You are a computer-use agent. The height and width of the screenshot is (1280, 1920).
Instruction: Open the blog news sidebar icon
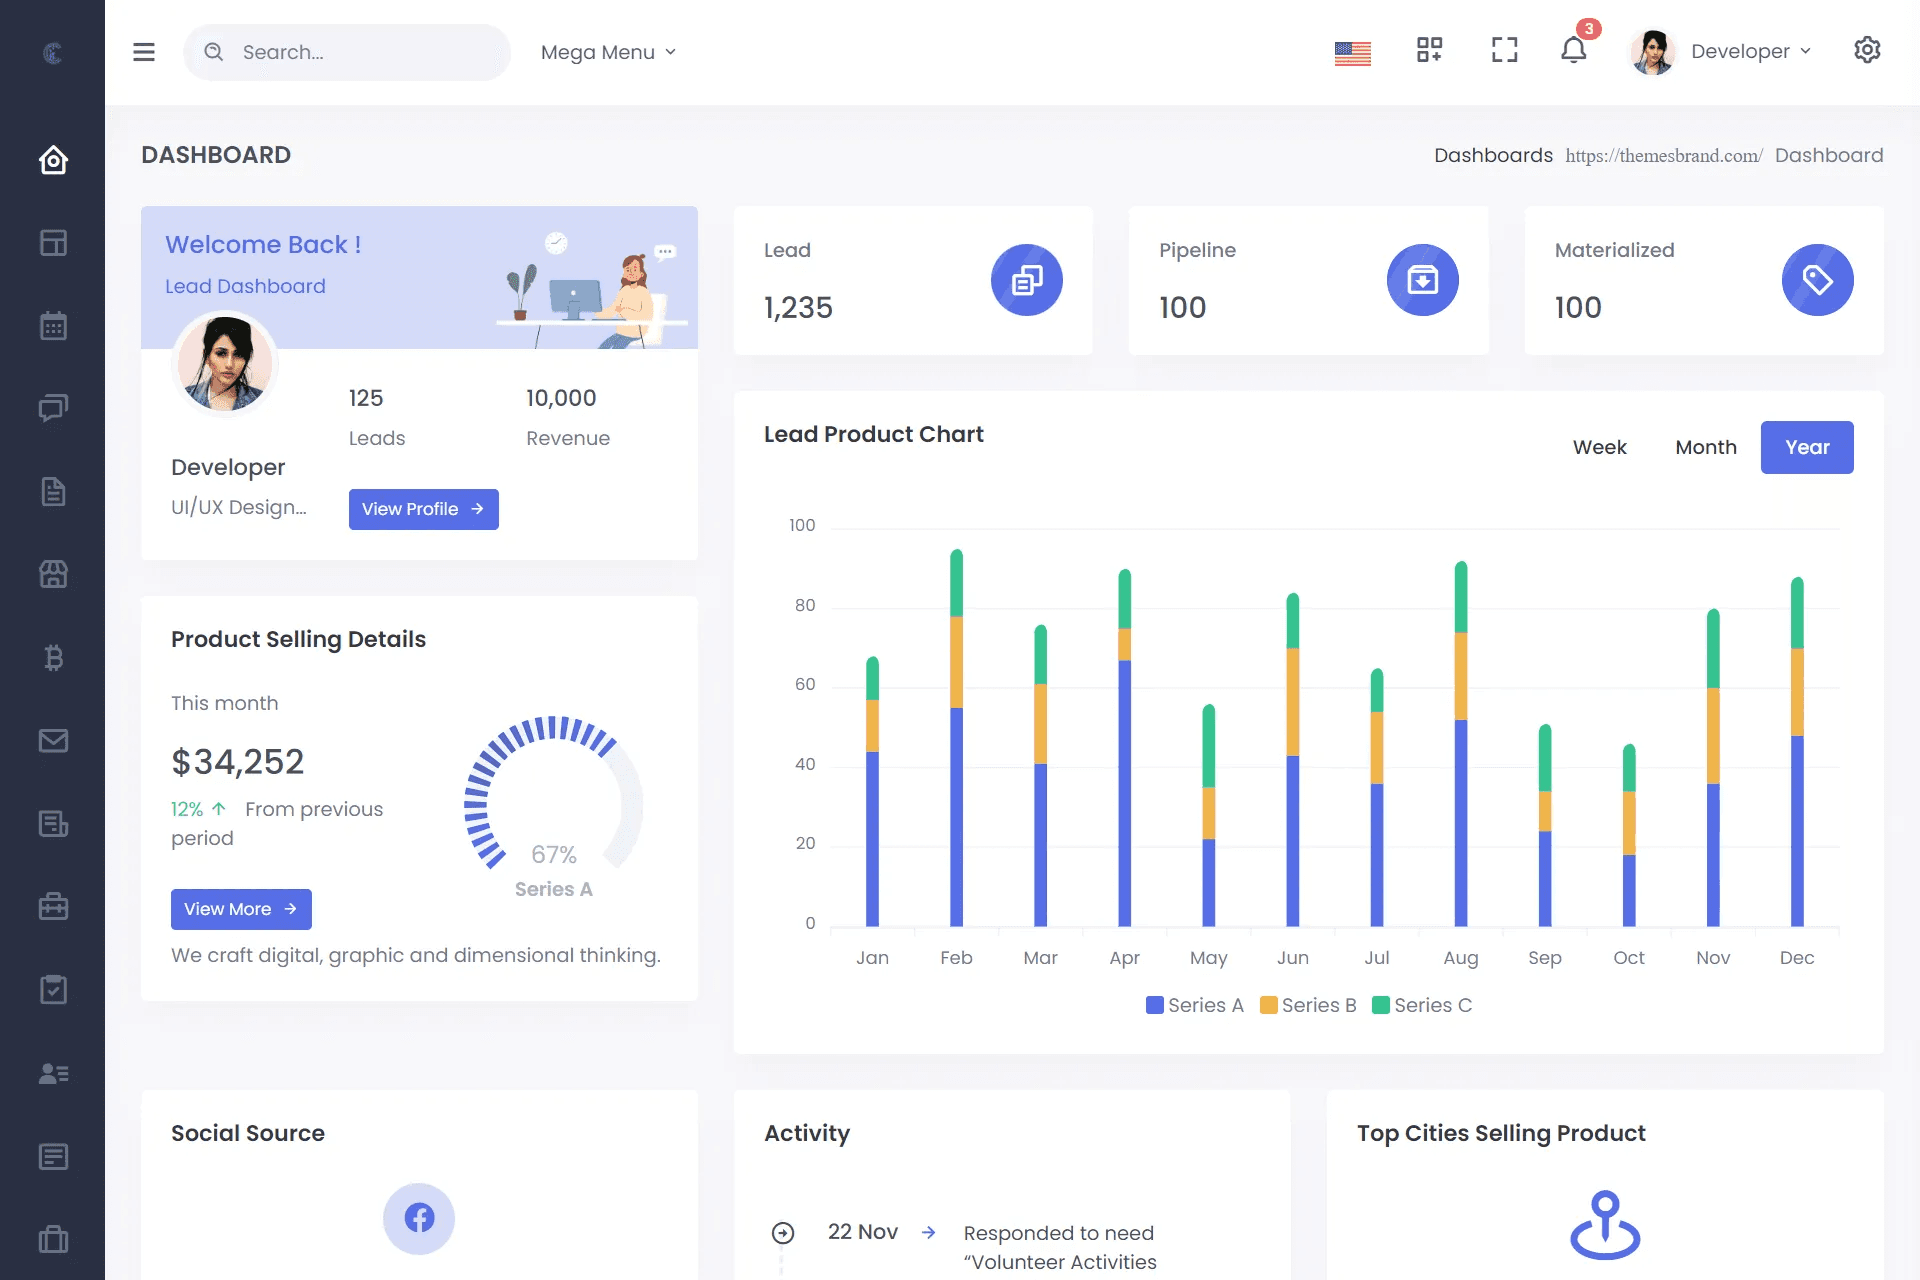click(53, 1157)
